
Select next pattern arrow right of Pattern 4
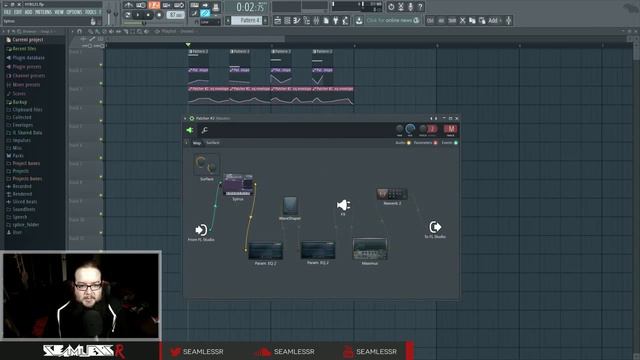pyautogui.click(x=265, y=20)
